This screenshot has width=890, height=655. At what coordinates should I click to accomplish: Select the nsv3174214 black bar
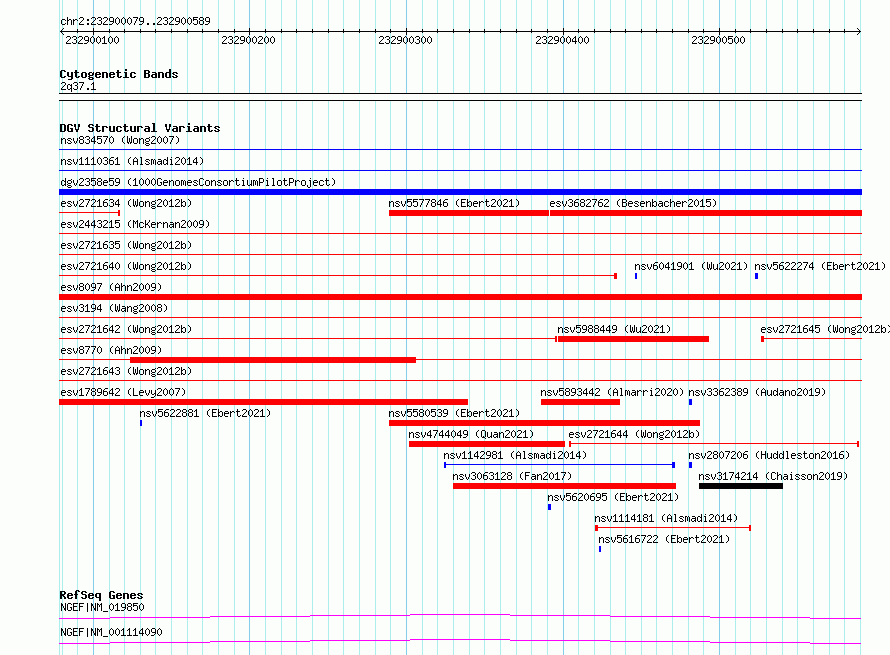click(741, 486)
